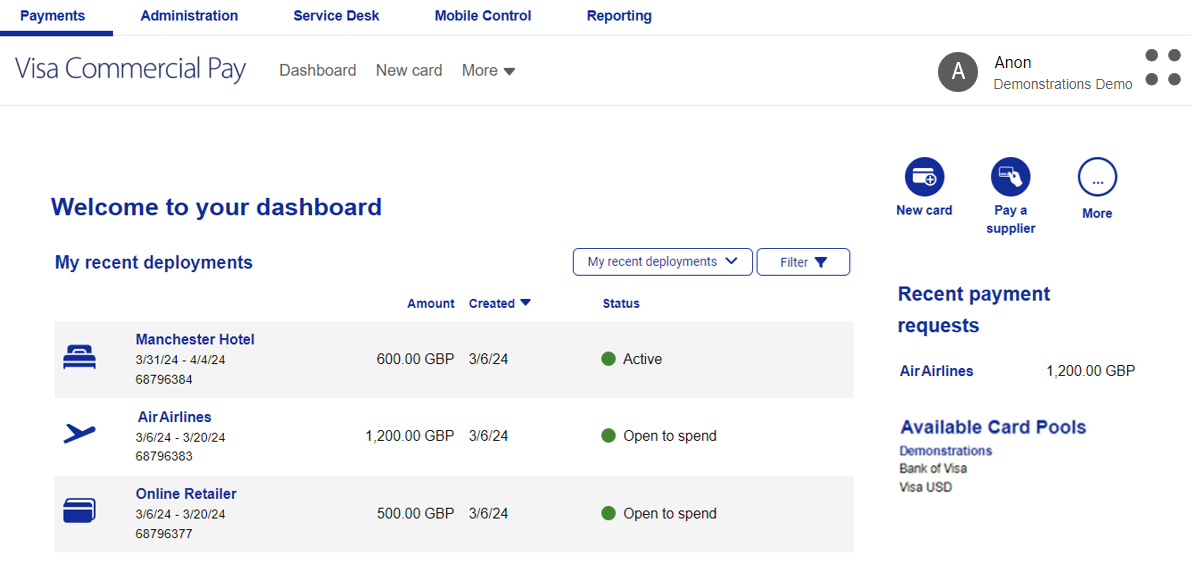Open the More ellipsis circle icon
Image resolution: width=1191 pixels, height=562 pixels.
(x=1097, y=178)
